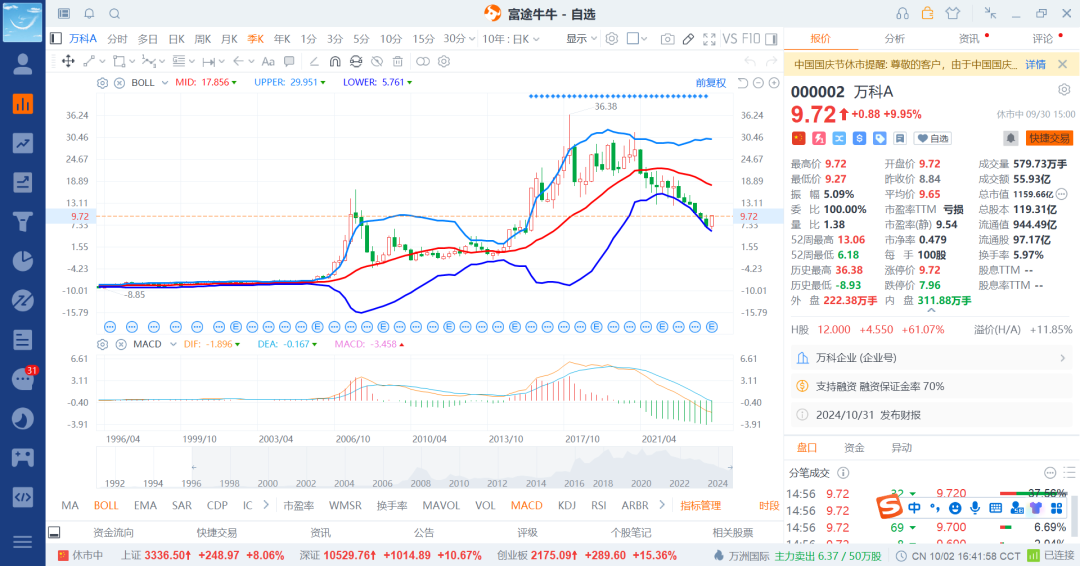Select the 分时 intraday tab
Screen dimensions: 1080x566
pos(117,39)
